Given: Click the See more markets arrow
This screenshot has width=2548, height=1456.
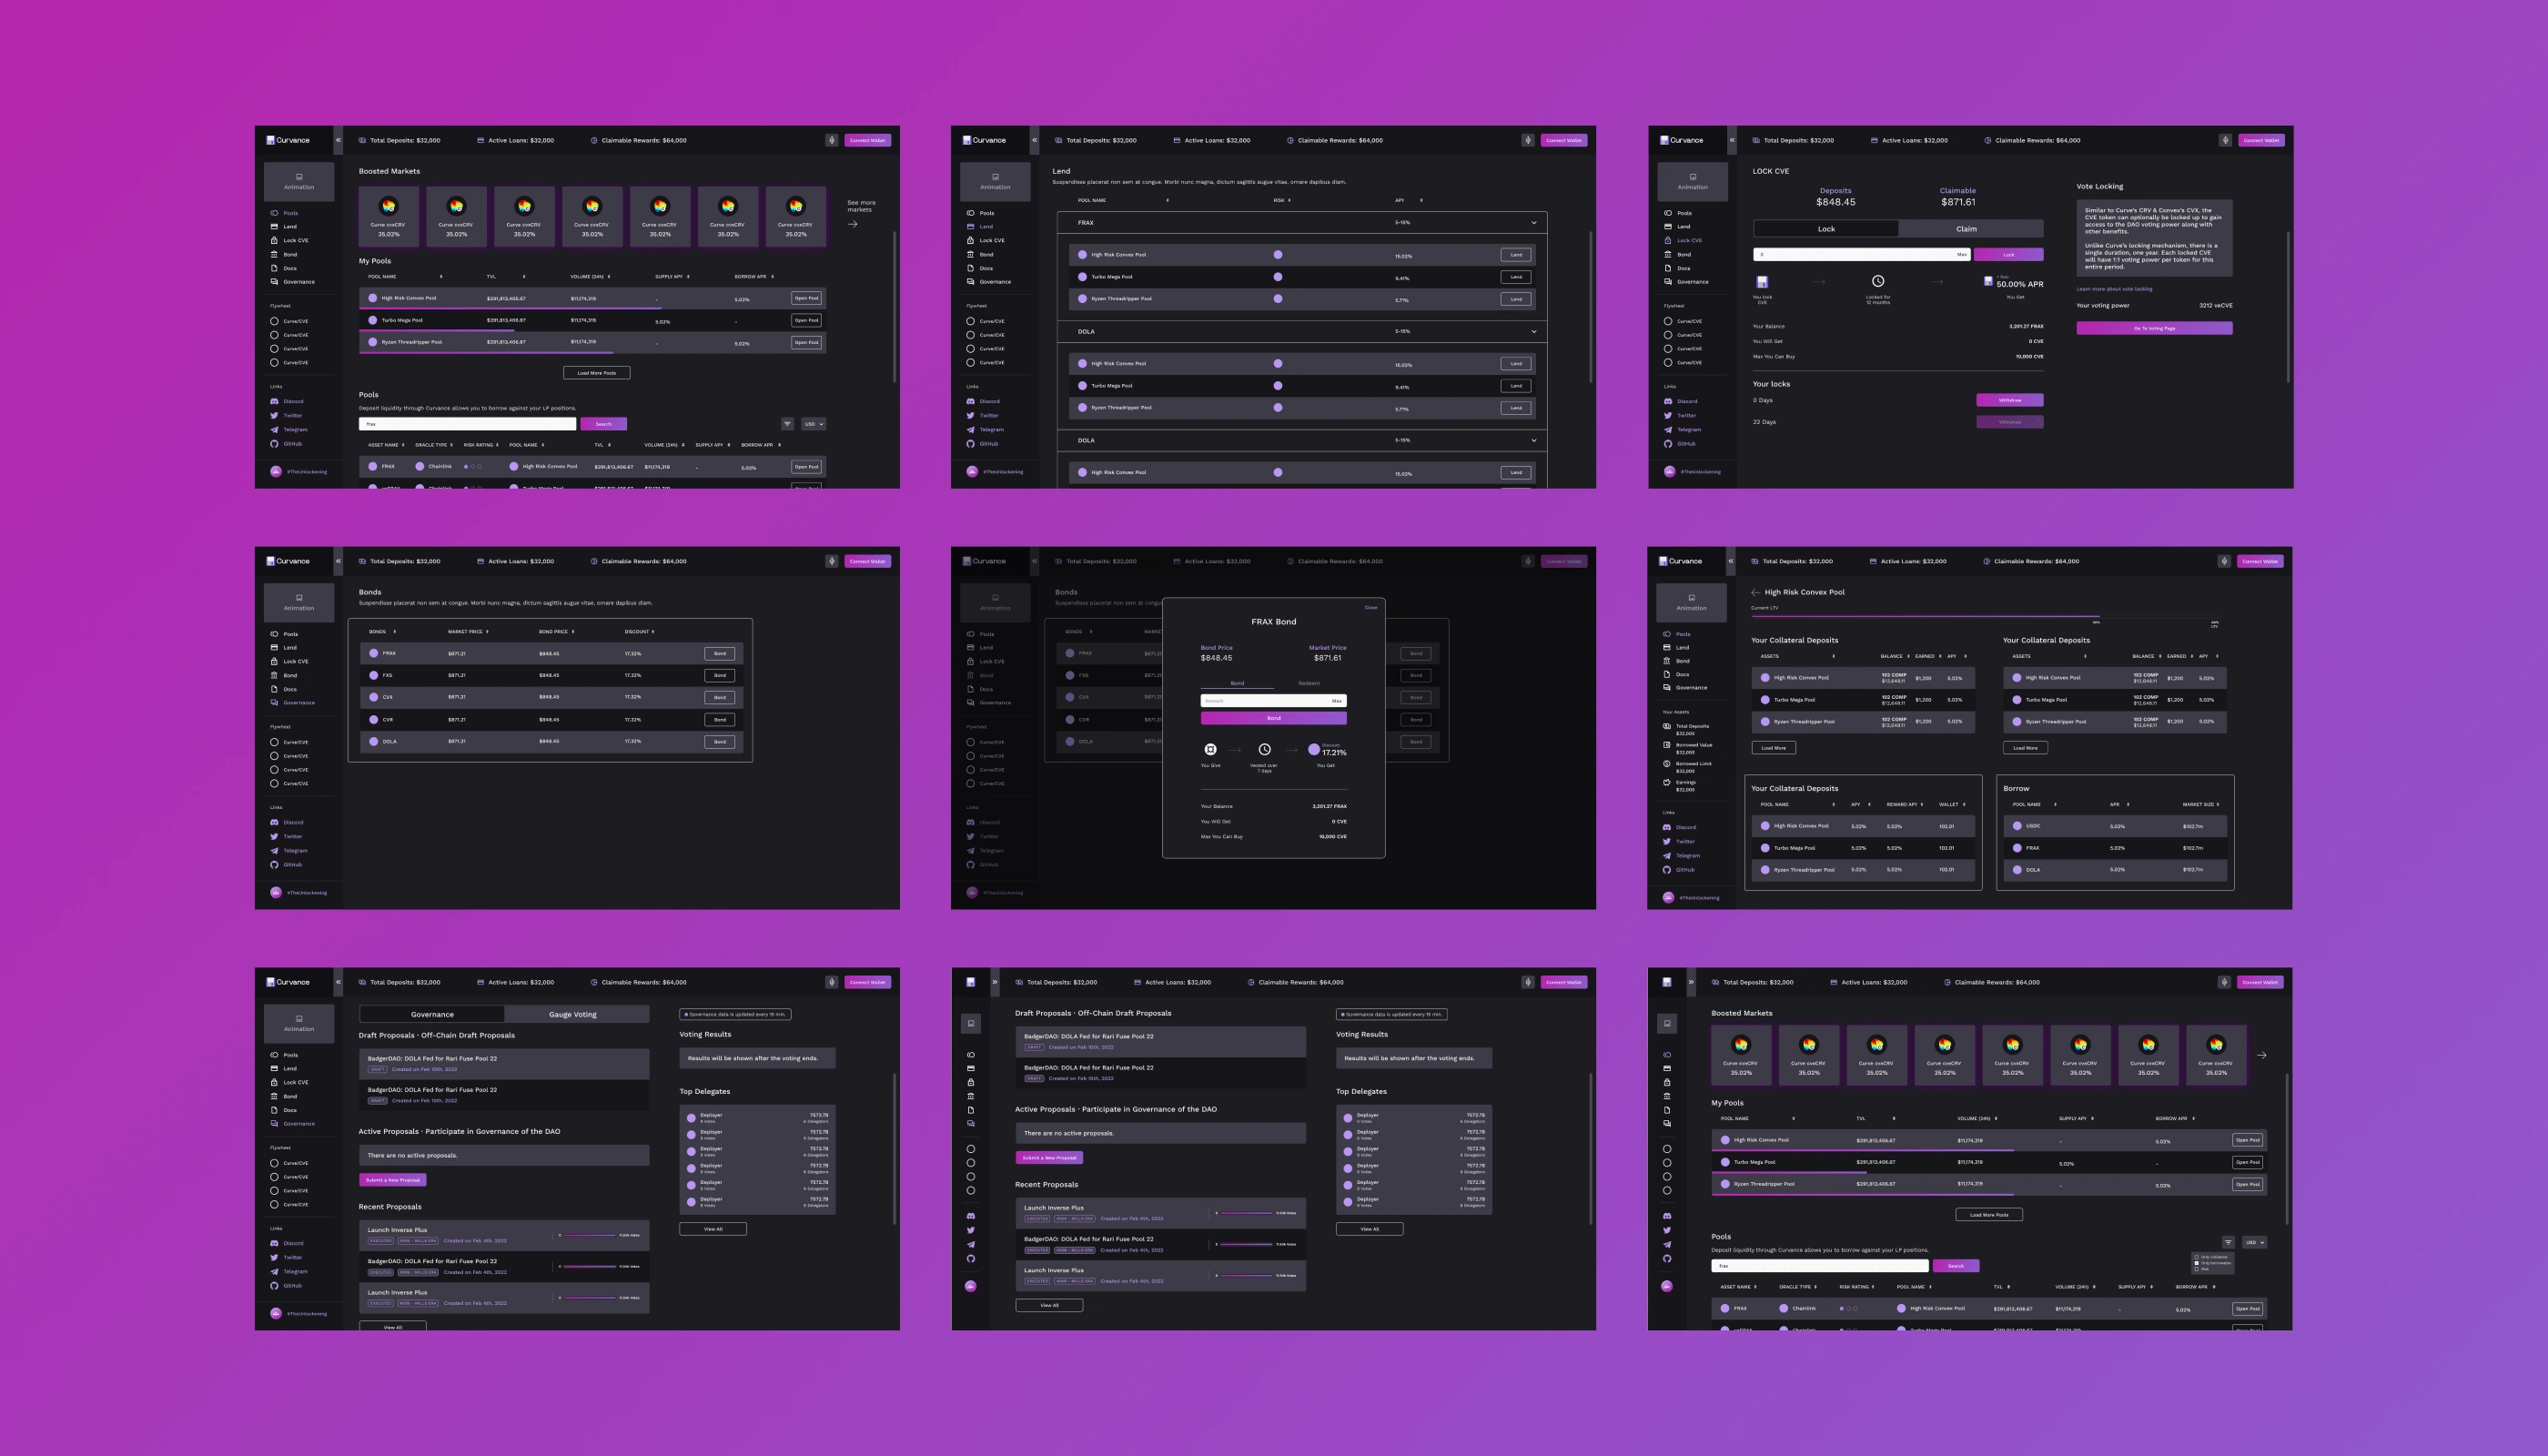Looking at the screenshot, I should [x=853, y=224].
